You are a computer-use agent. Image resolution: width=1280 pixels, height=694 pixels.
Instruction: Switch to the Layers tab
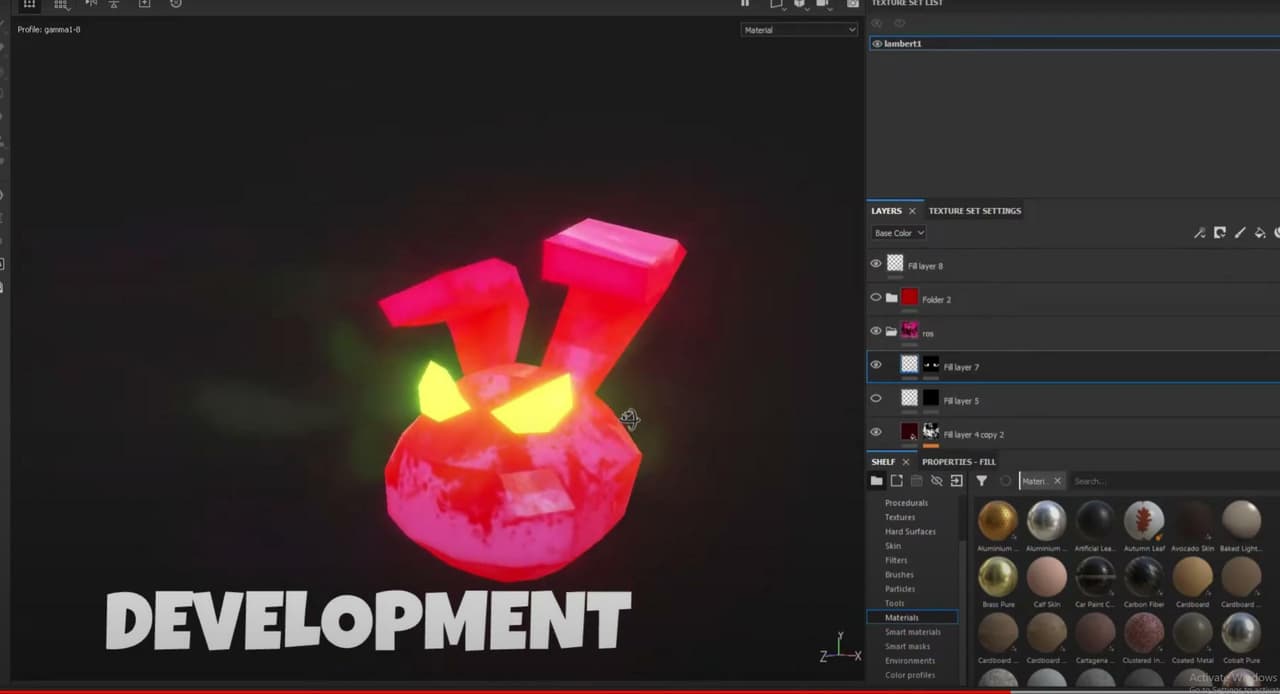pyautogui.click(x=886, y=211)
